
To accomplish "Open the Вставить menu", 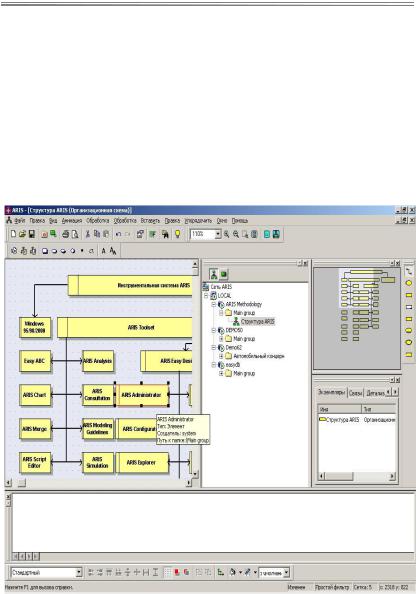I will pyautogui.click(x=150, y=220).
